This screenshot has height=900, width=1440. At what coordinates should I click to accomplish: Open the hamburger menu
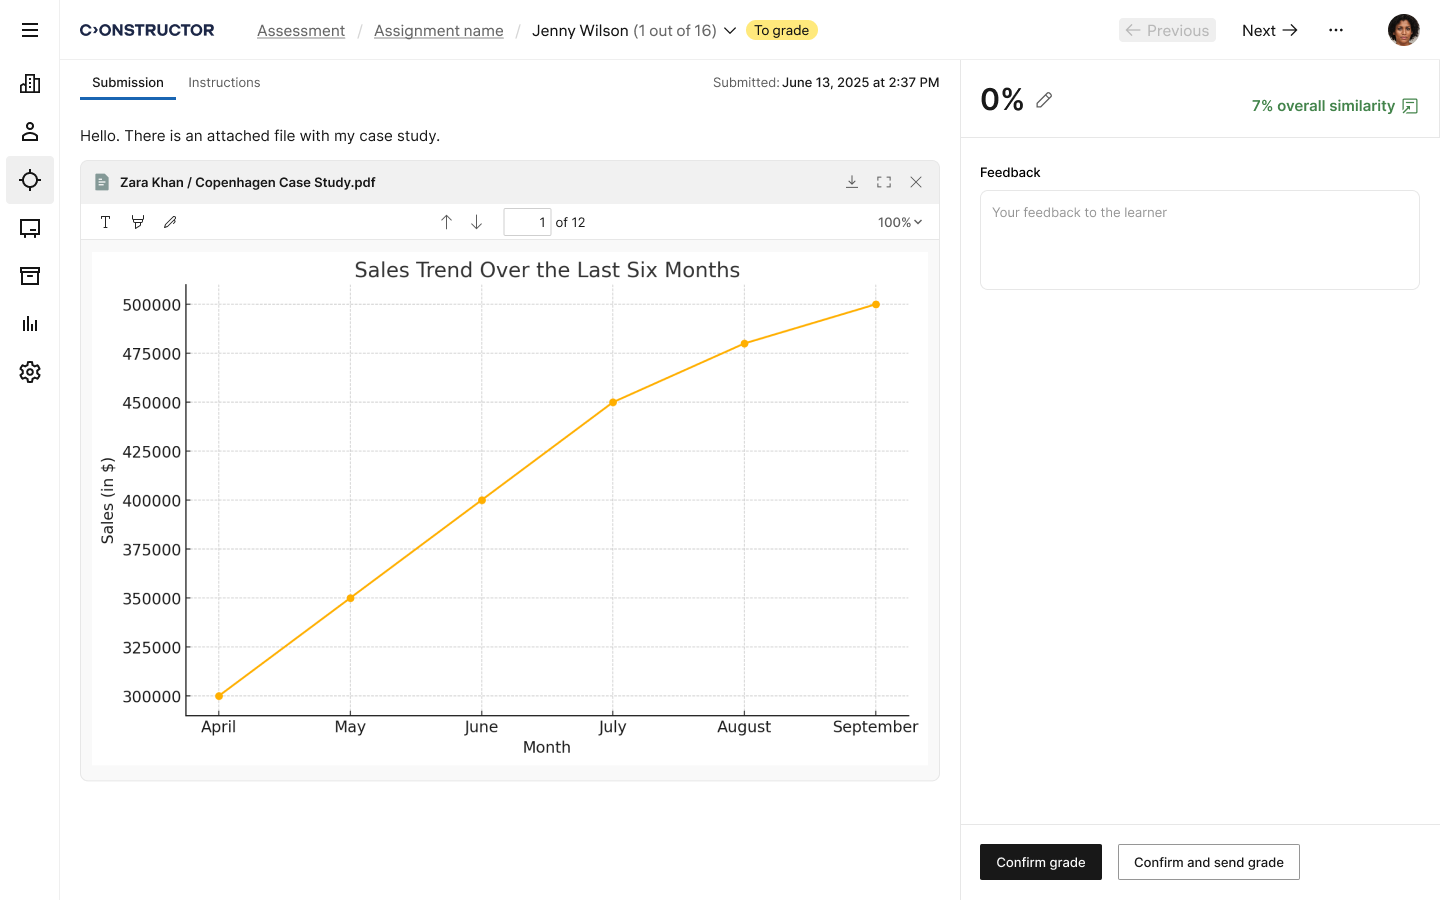(x=30, y=30)
